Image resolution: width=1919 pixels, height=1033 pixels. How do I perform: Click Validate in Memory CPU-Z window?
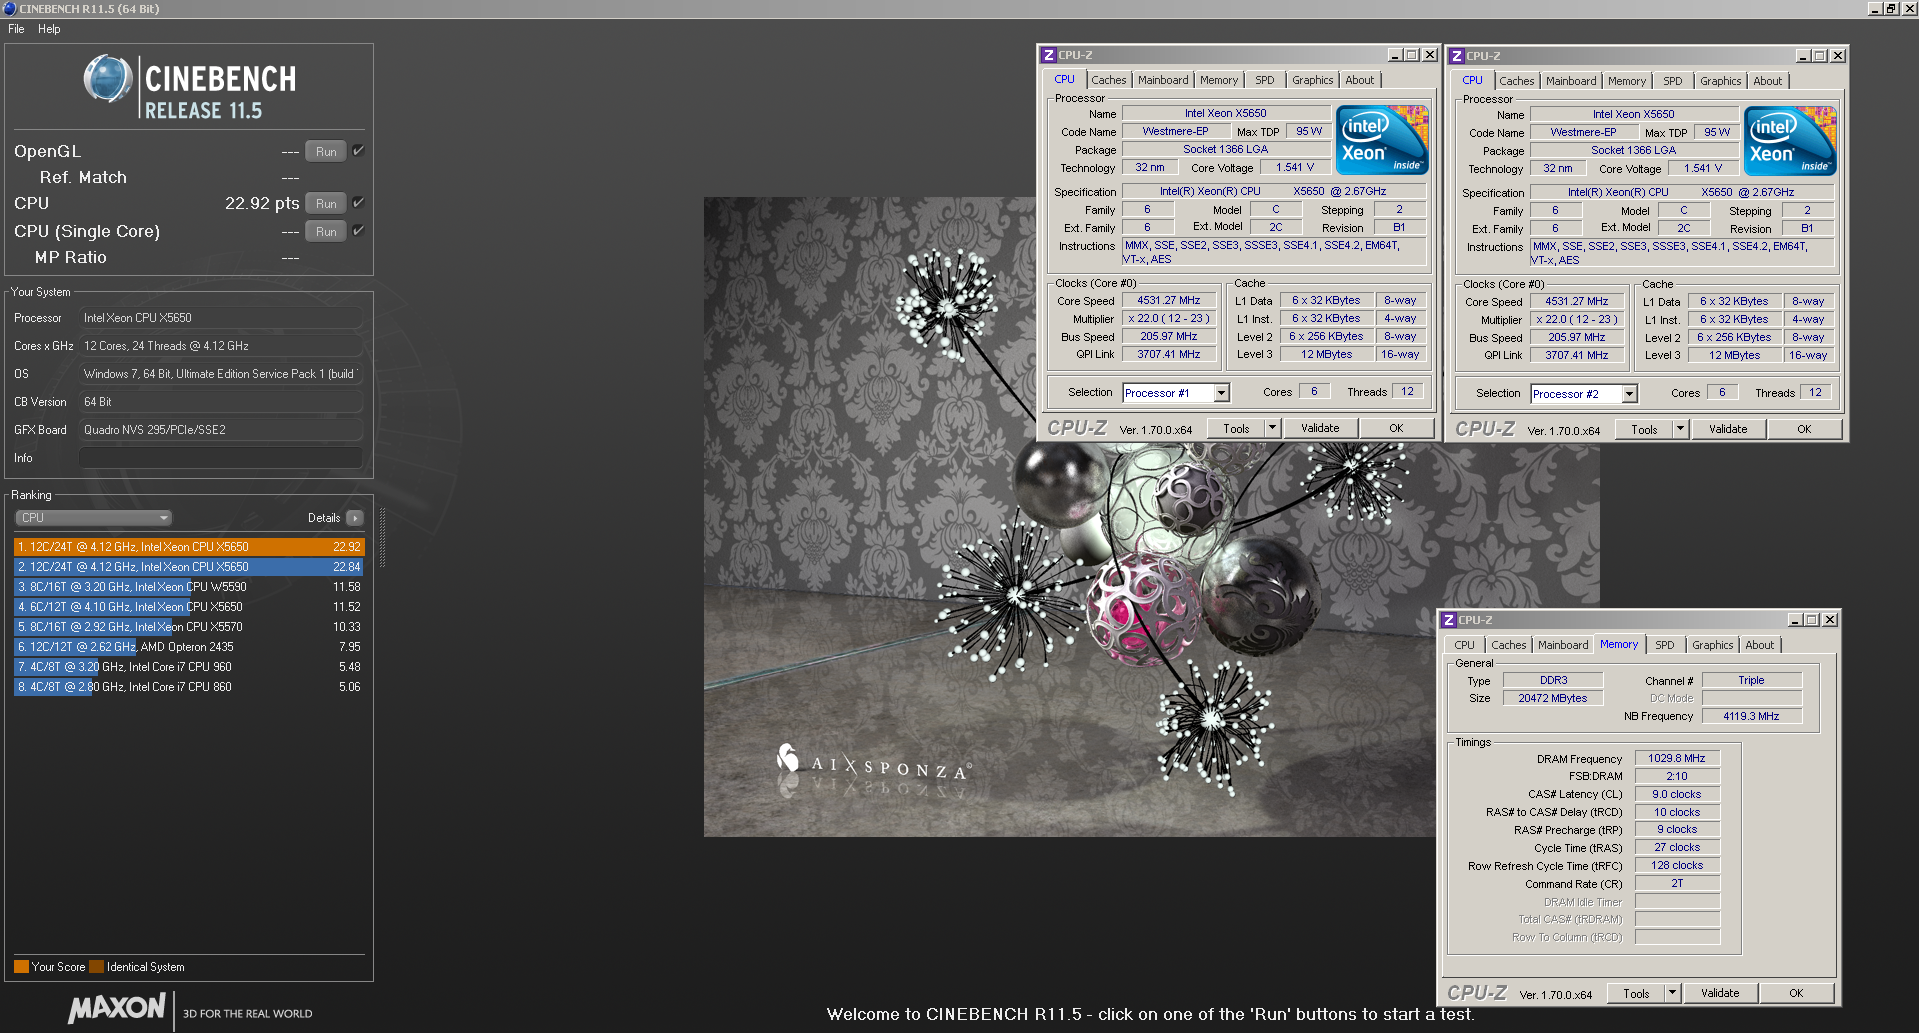click(1720, 993)
